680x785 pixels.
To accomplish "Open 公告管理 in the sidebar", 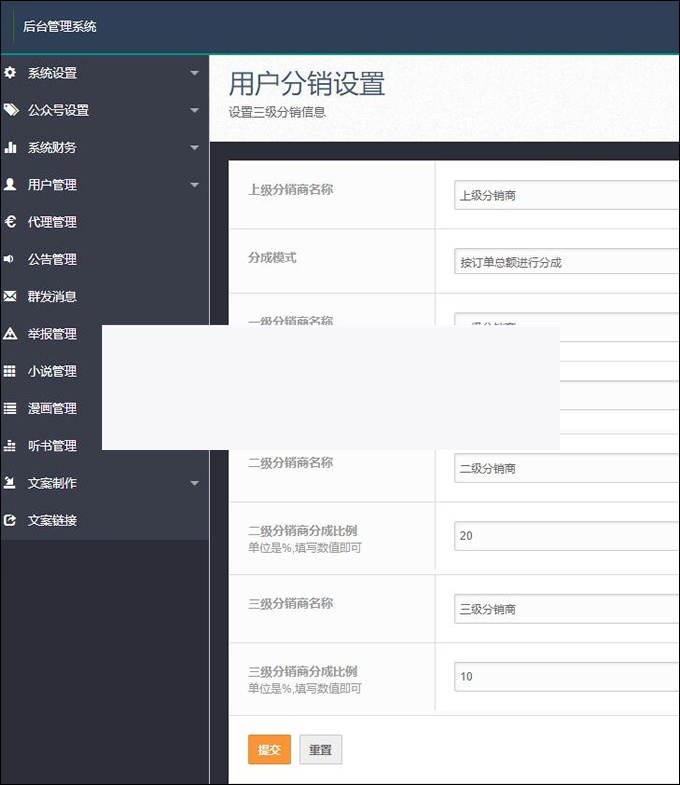I will pyautogui.click(x=52, y=259).
